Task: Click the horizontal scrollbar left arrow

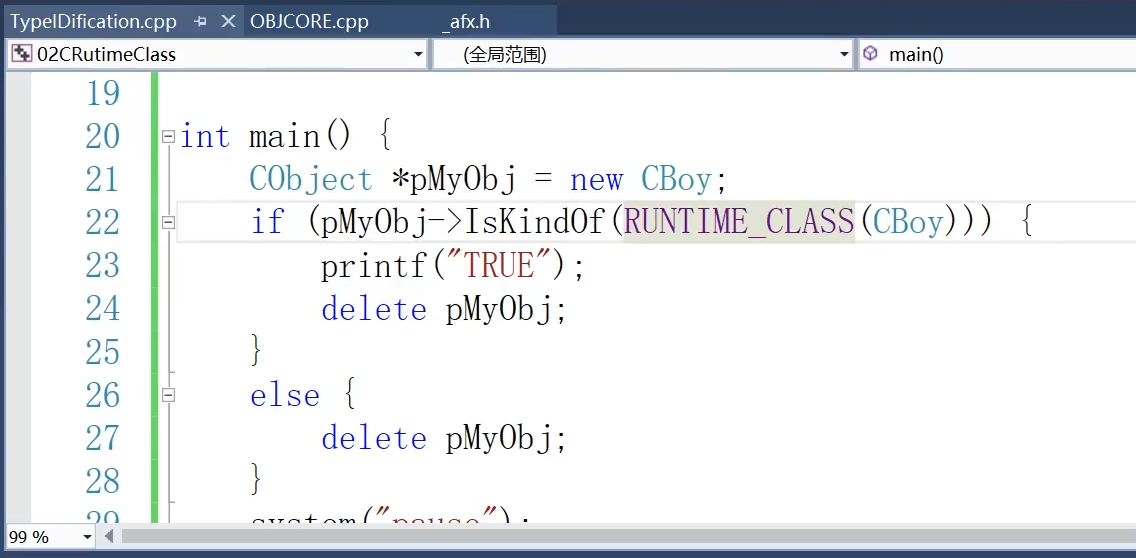Action: (109, 537)
